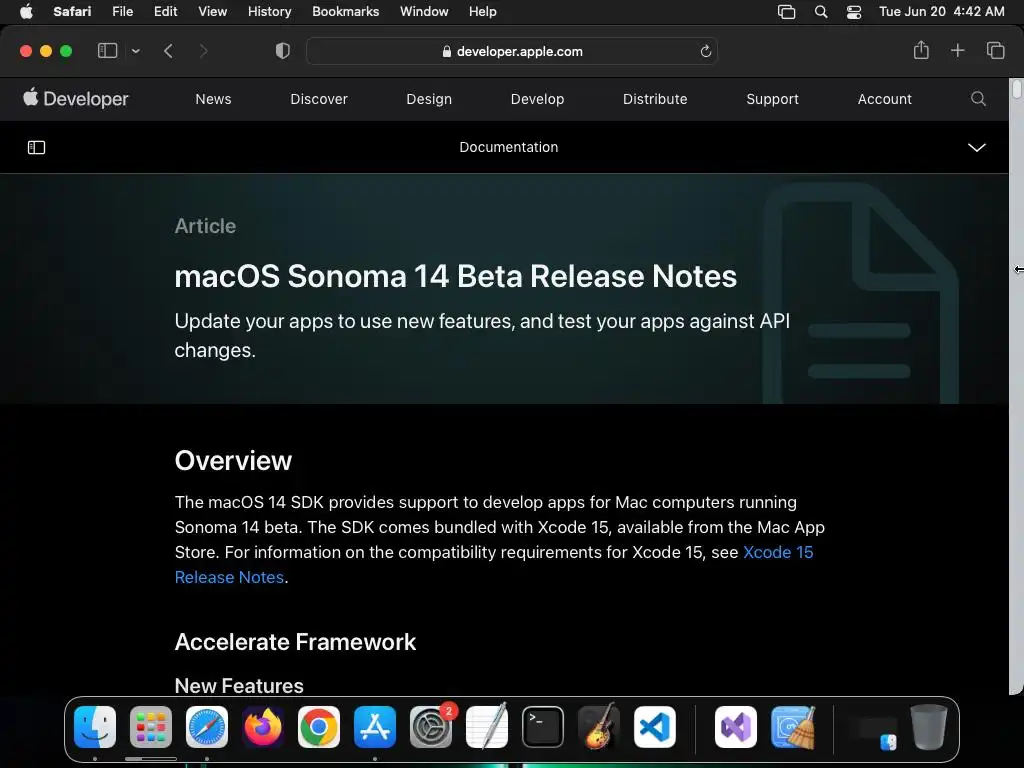Open Control Center
Image resolution: width=1024 pixels, height=768 pixels.
(854, 12)
